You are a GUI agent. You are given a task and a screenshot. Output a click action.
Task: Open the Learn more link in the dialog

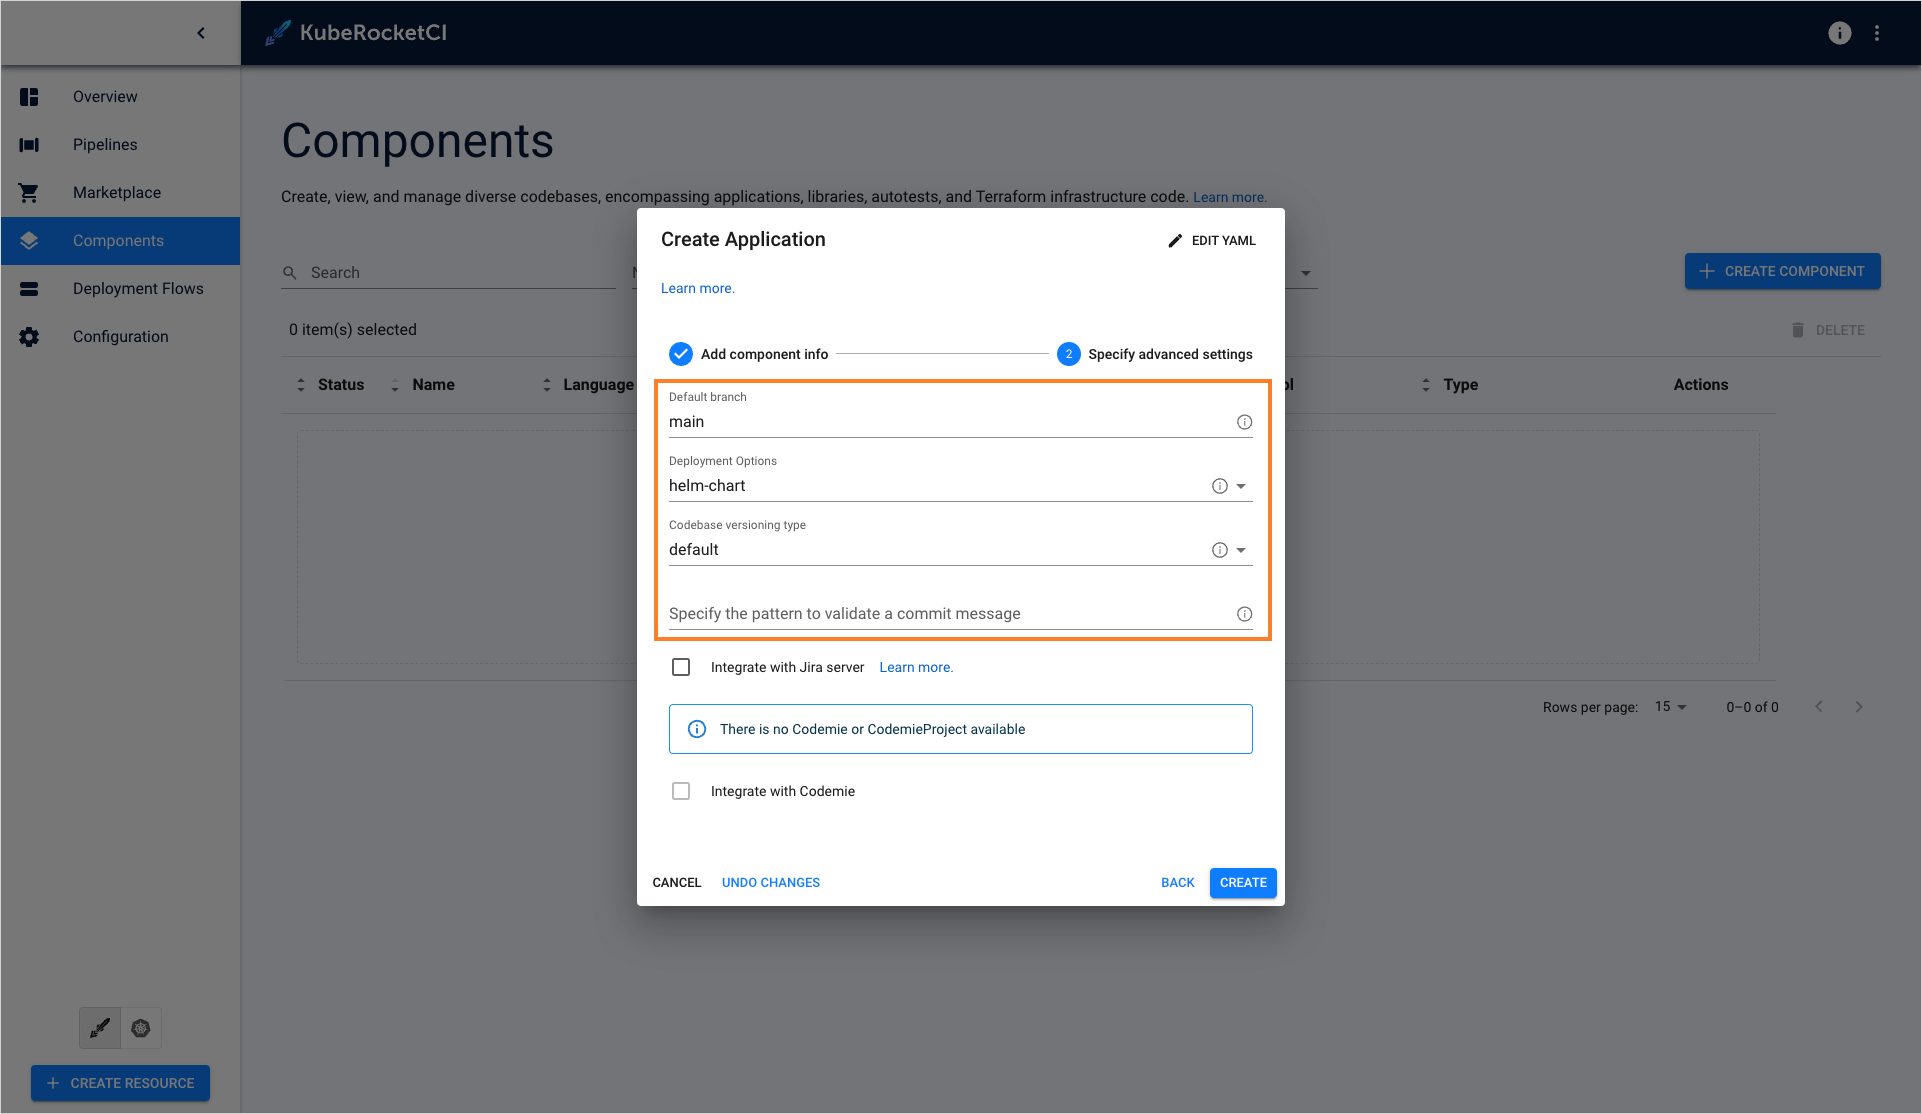point(697,288)
